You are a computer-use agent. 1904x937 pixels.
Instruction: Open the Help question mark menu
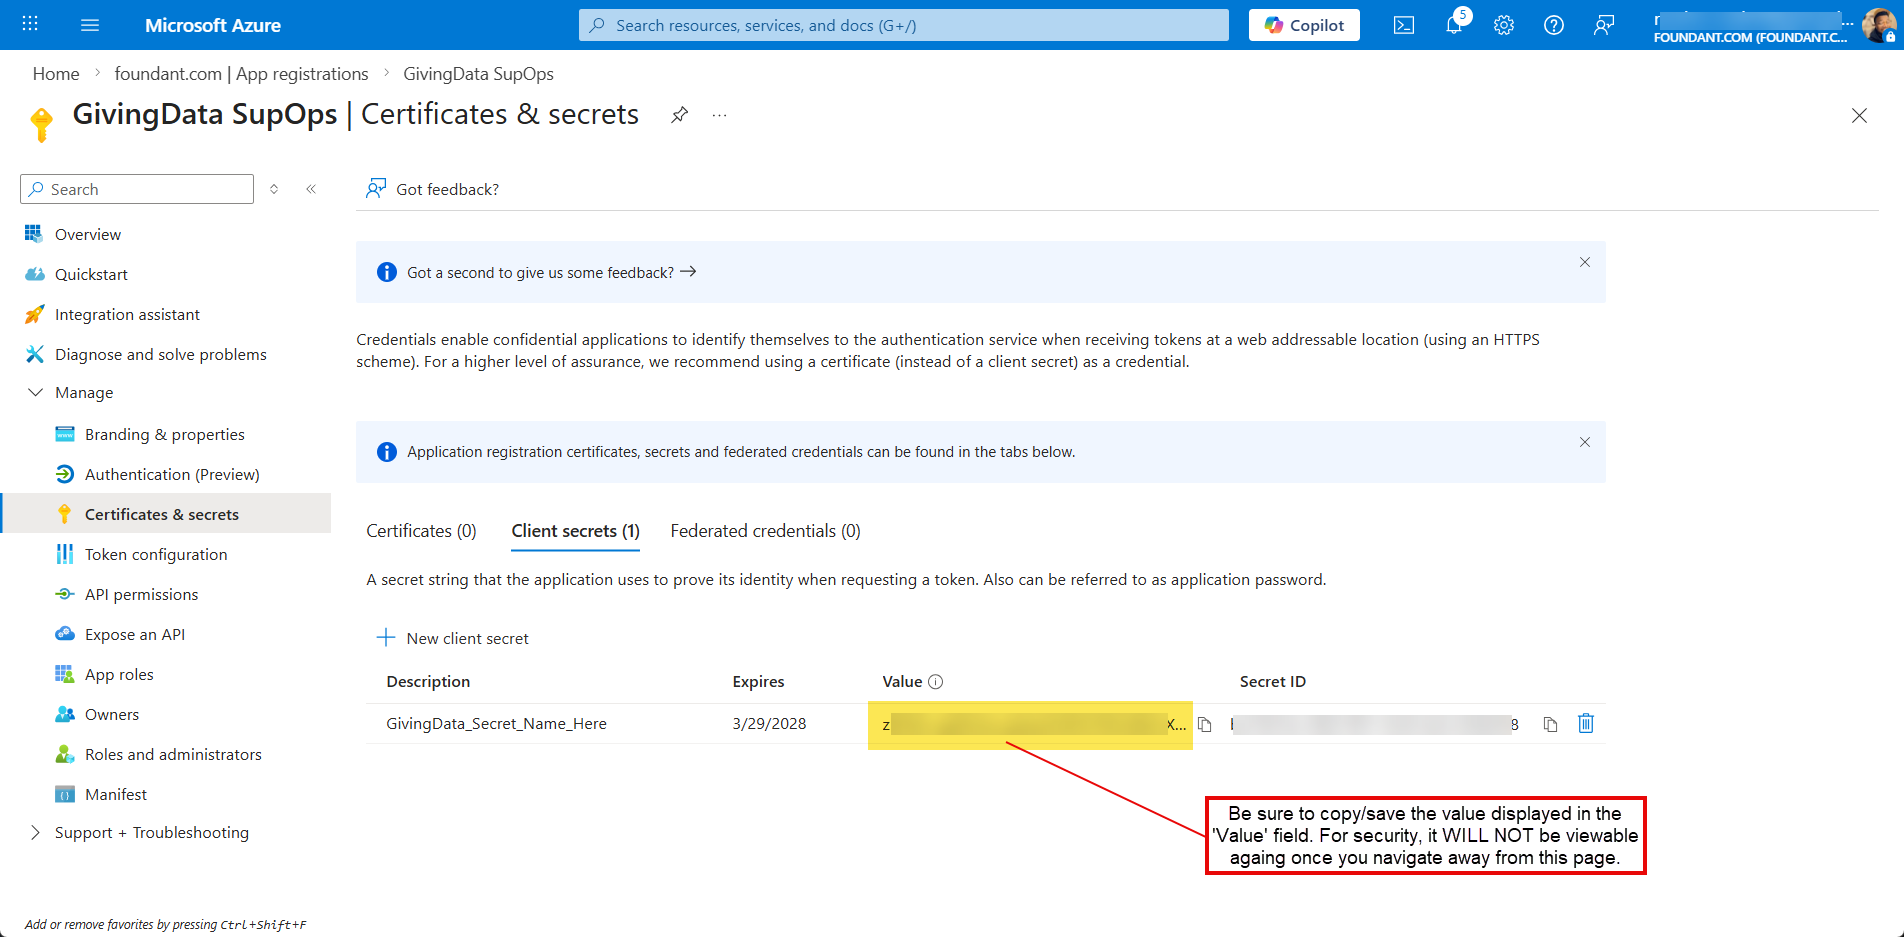(x=1554, y=25)
